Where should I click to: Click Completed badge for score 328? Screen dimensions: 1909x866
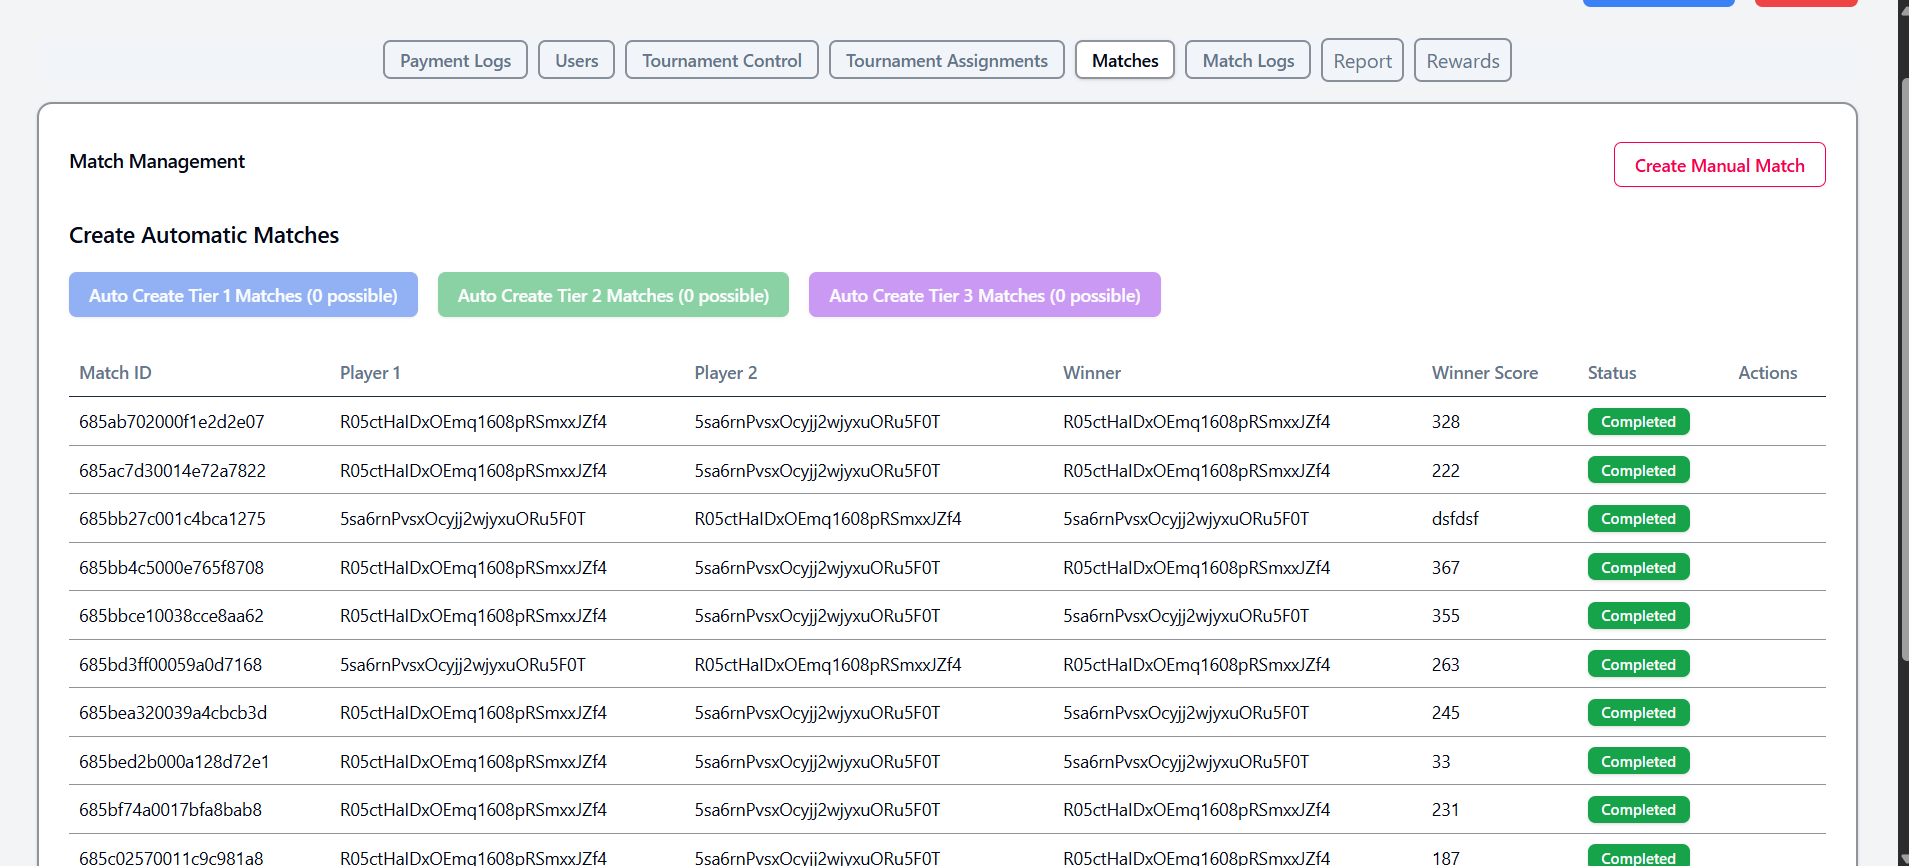point(1638,422)
